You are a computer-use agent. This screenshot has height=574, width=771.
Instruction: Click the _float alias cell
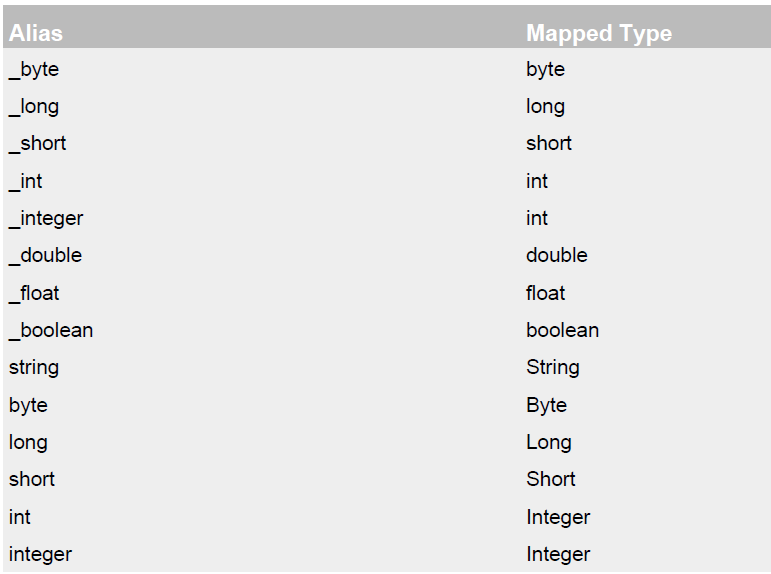coord(34,294)
